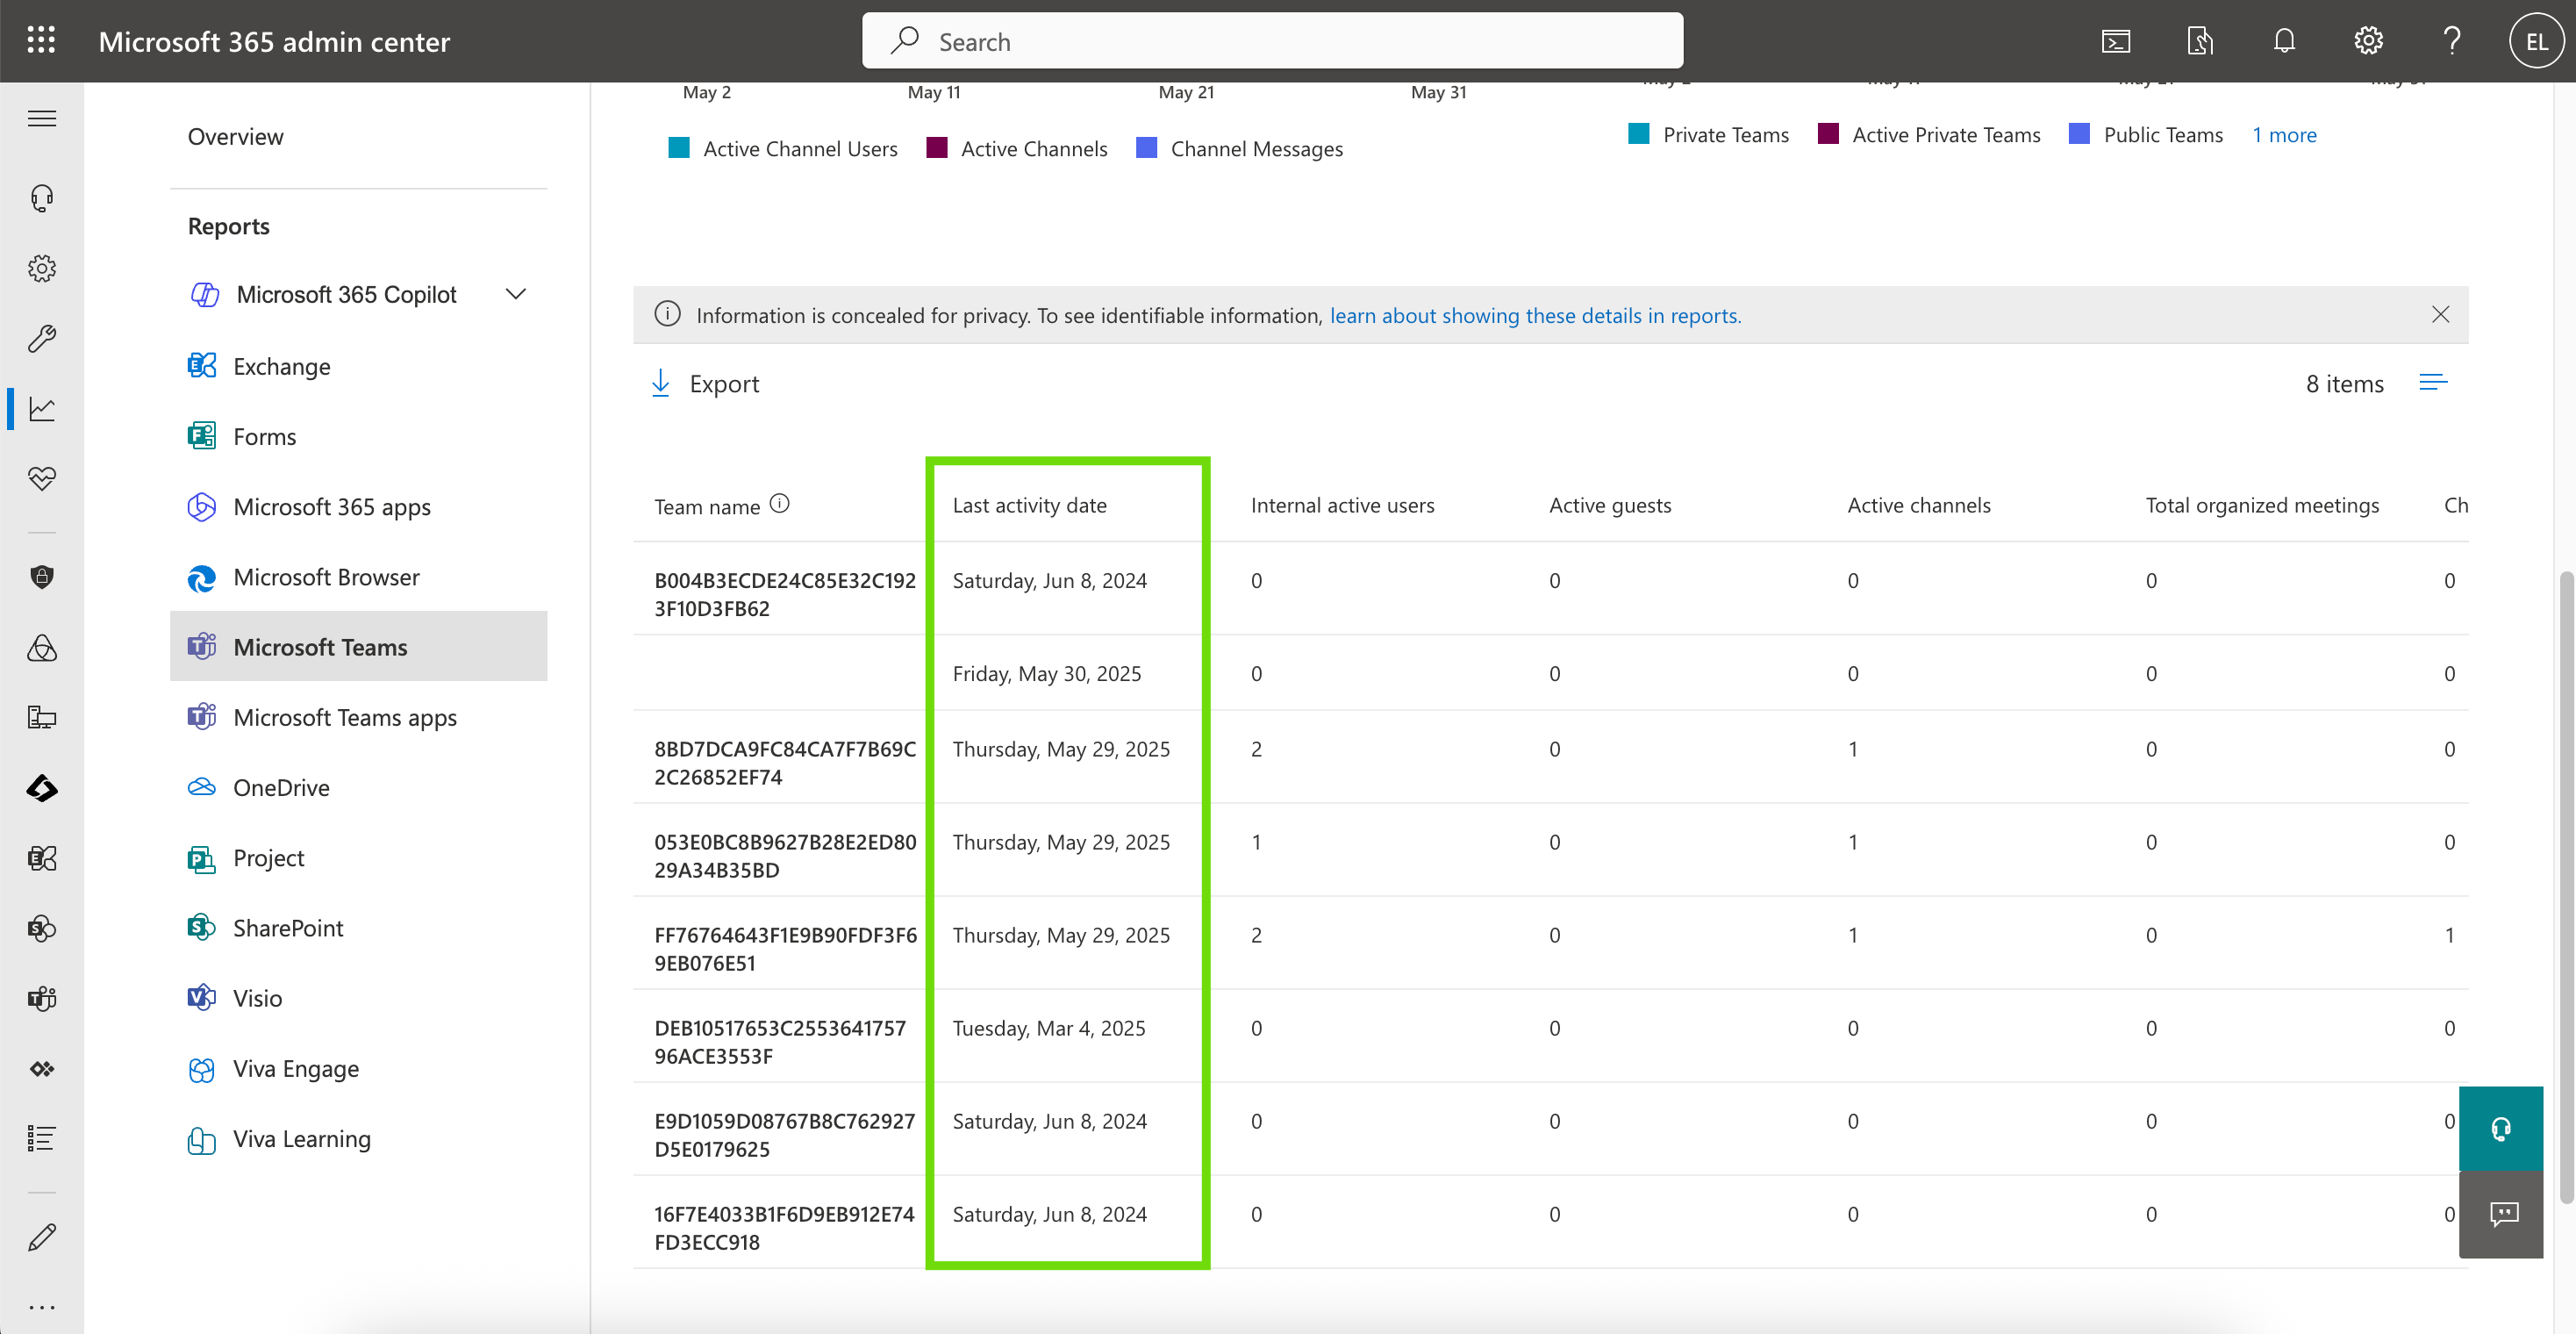
Task: Select team 8BD7DCA9FC84CA7F7B69C2C26852EF74 row
Action: 1550,757
